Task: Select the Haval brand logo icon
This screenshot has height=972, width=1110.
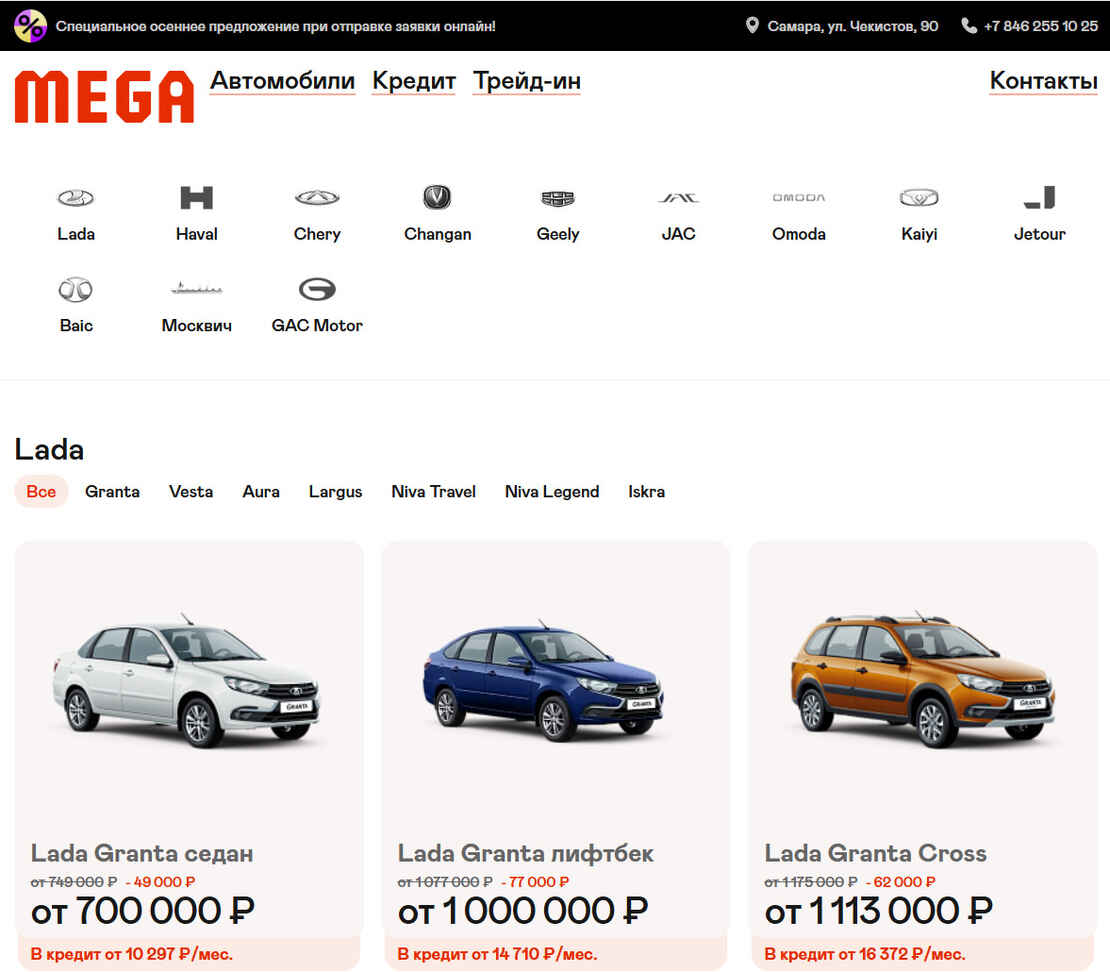Action: pos(197,198)
